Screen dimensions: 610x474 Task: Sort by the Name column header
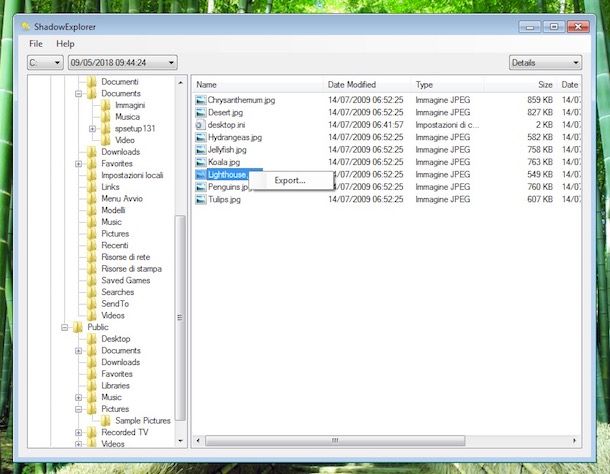[x=258, y=84]
